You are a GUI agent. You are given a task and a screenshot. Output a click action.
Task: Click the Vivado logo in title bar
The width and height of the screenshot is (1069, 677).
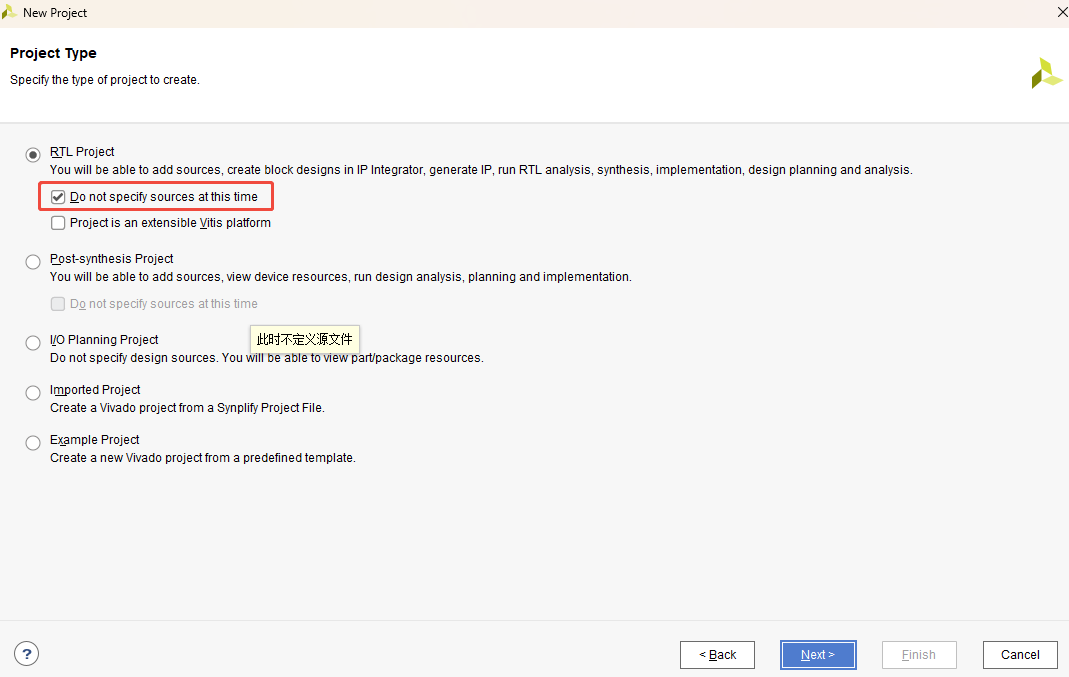point(9,12)
